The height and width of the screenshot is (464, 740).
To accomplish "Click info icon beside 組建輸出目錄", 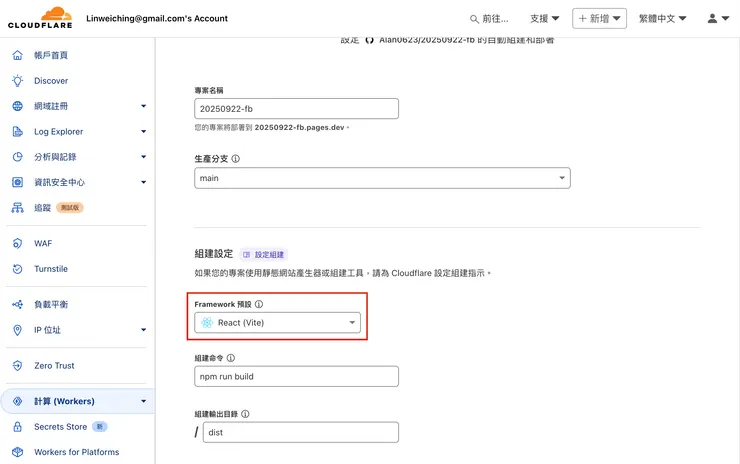I will [x=245, y=414].
